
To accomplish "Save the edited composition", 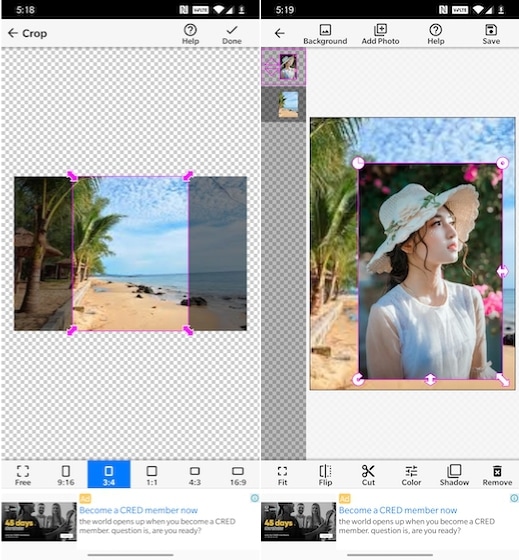I will [x=491, y=34].
